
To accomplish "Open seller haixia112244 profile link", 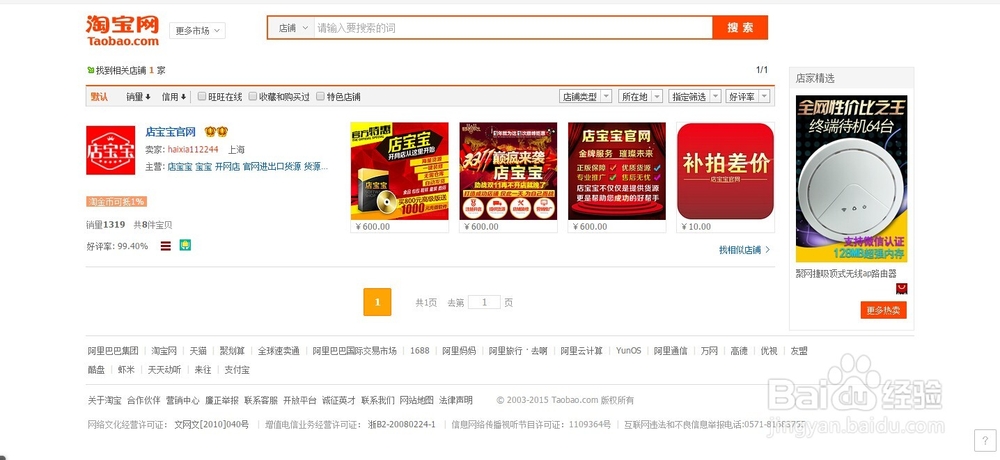I will click(x=193, y=149).
